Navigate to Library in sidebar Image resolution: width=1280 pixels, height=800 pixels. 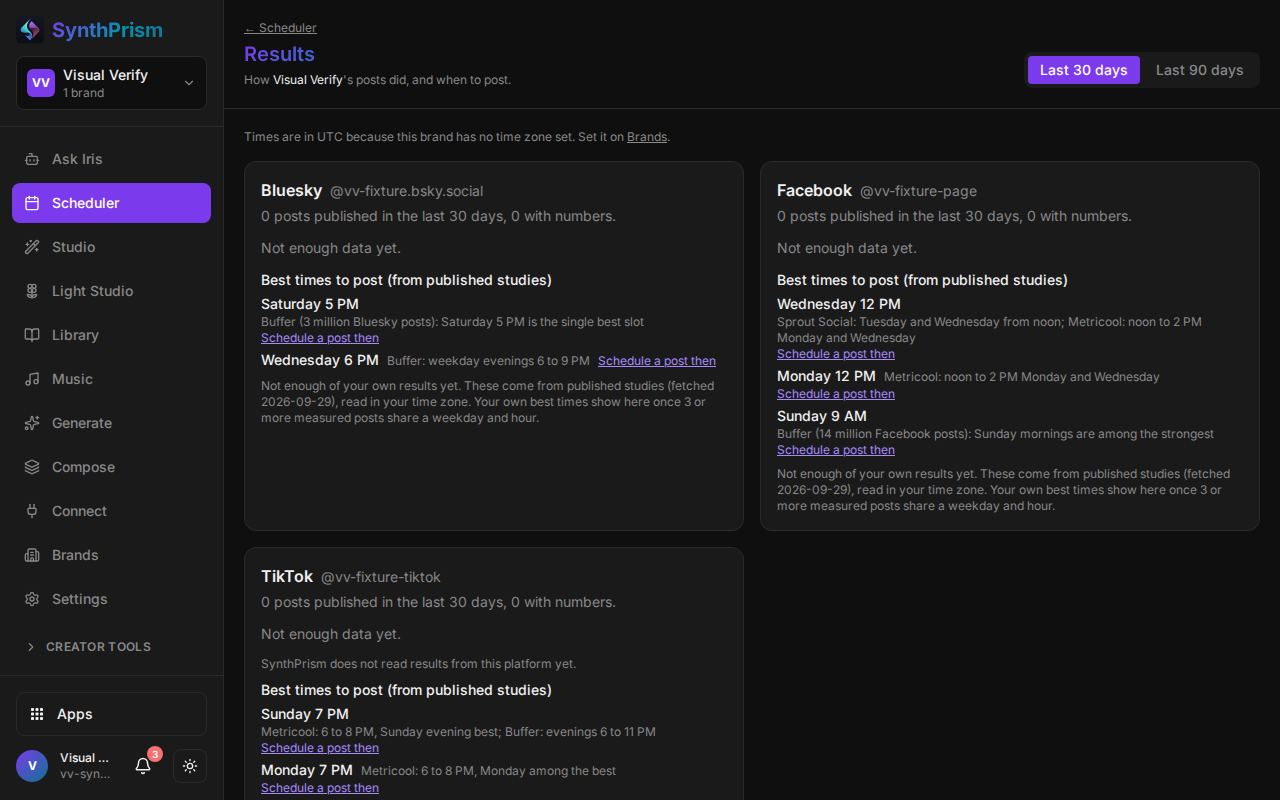click(111, 335)
